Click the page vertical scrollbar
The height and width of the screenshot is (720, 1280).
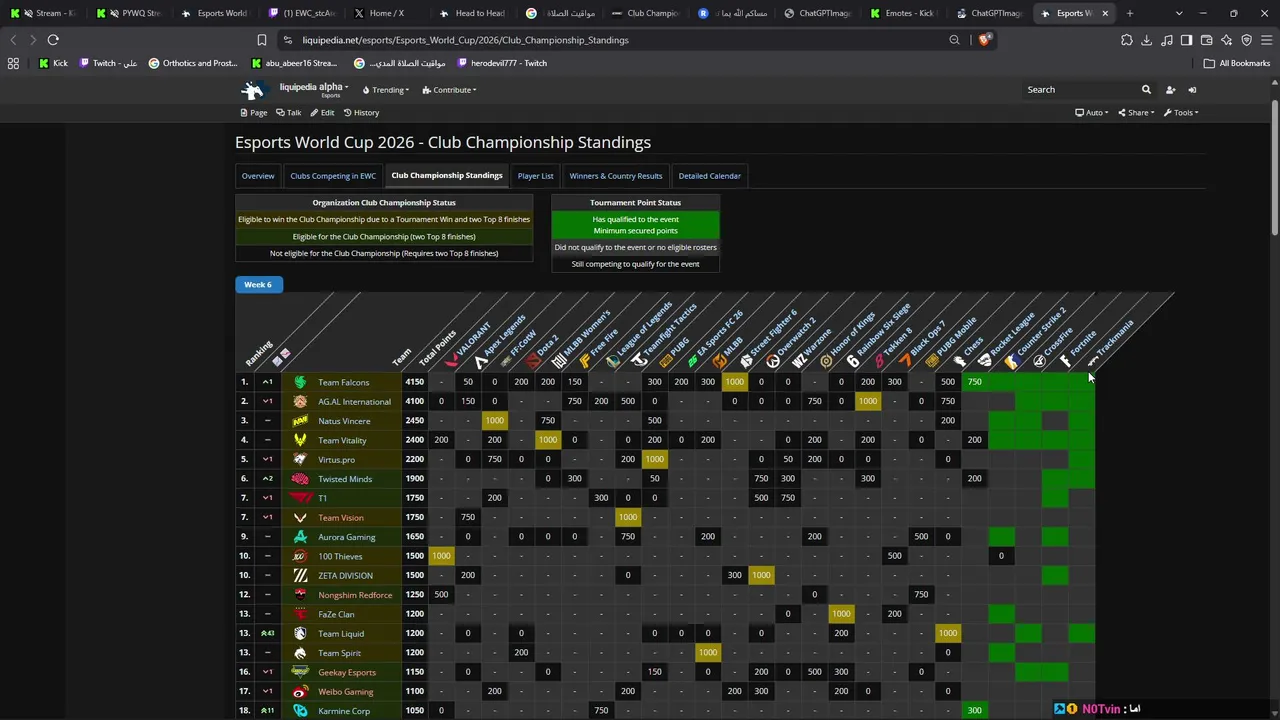[1274, 170]
